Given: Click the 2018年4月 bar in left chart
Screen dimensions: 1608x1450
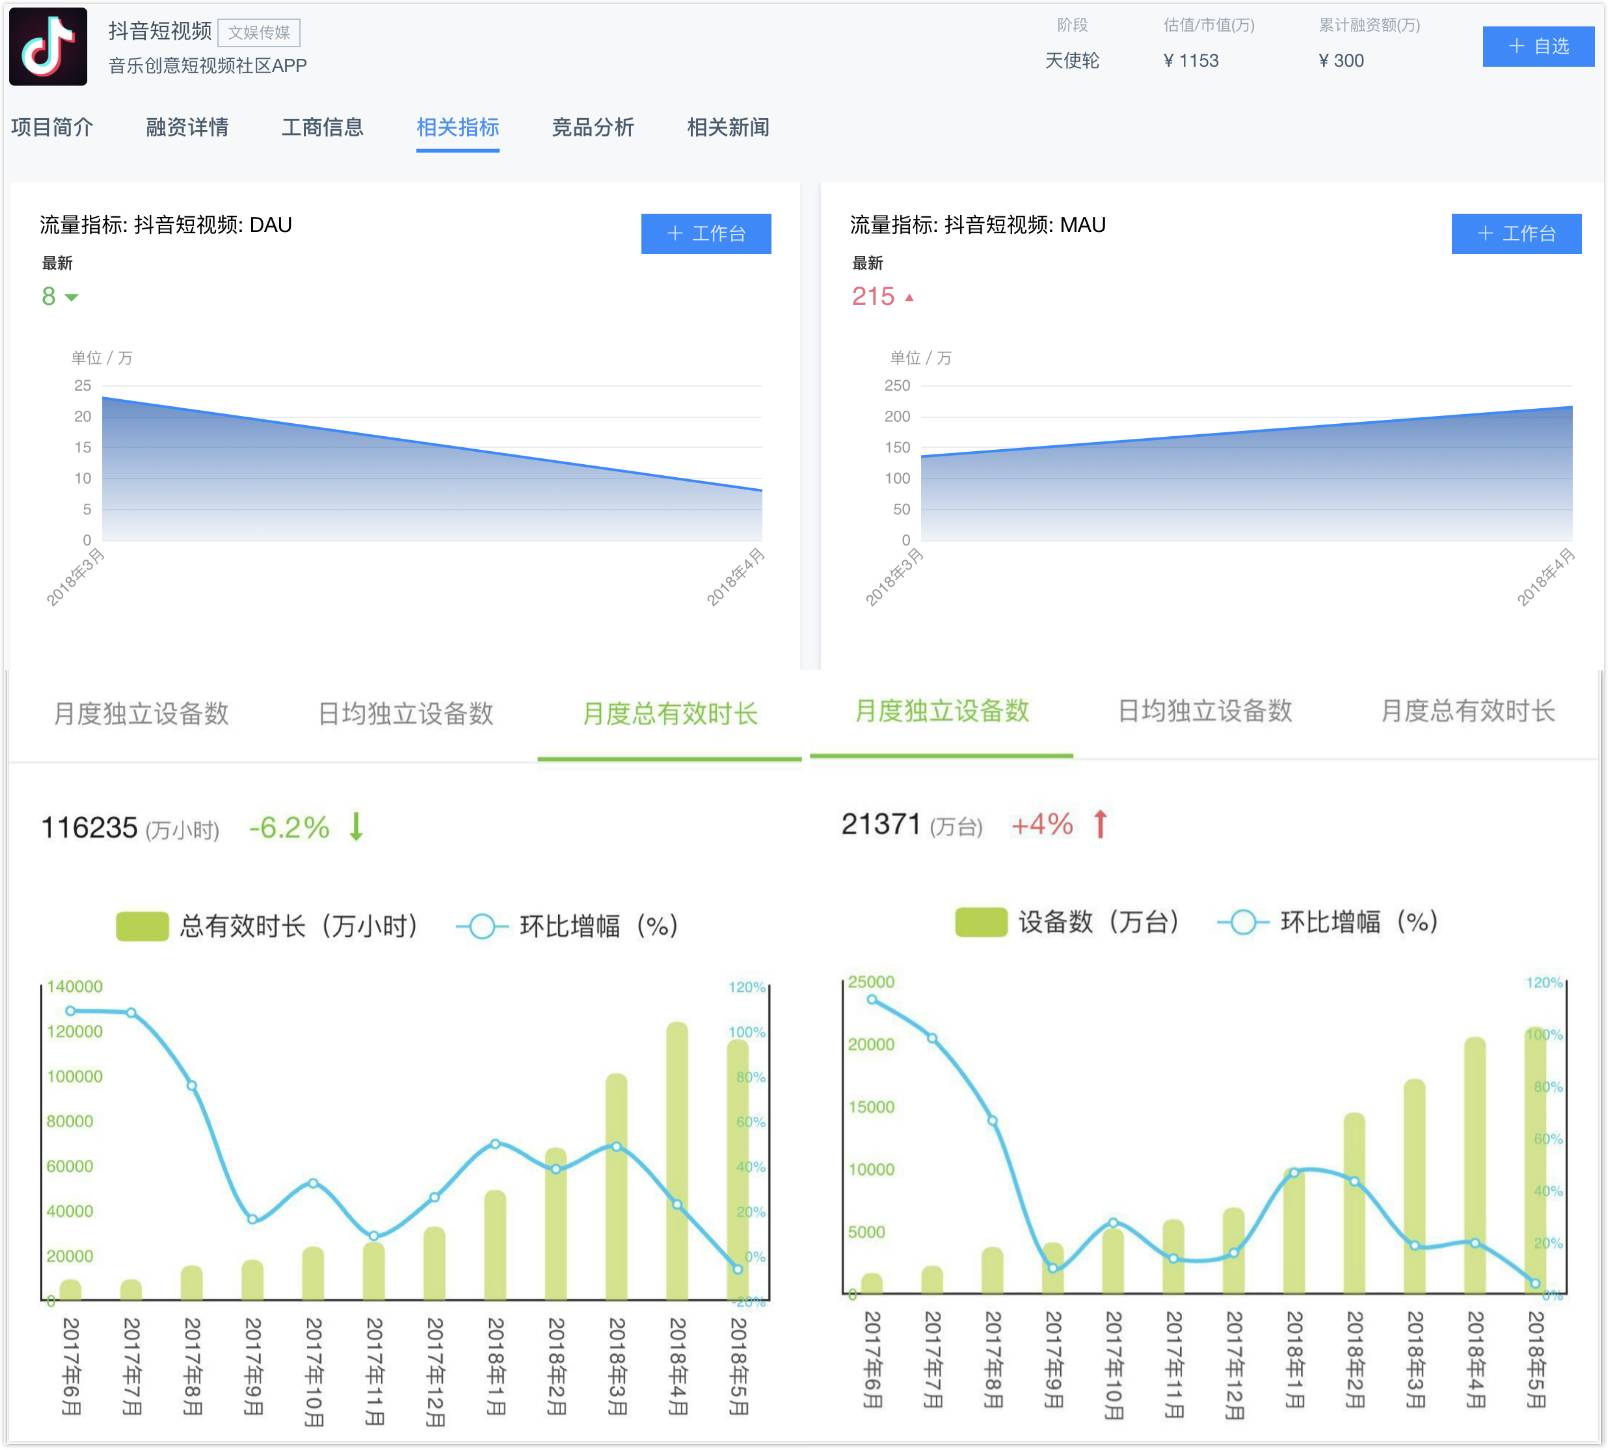Looking at the screenshot, I should coord(677,1160).
